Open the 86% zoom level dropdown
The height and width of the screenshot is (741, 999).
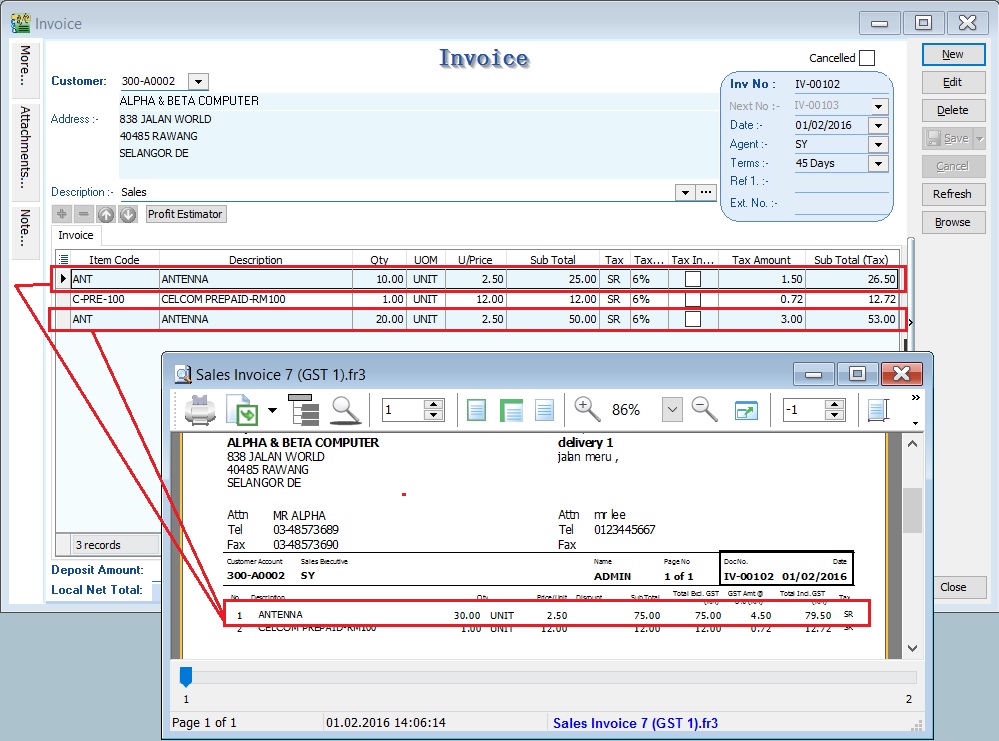coord(672,409)
